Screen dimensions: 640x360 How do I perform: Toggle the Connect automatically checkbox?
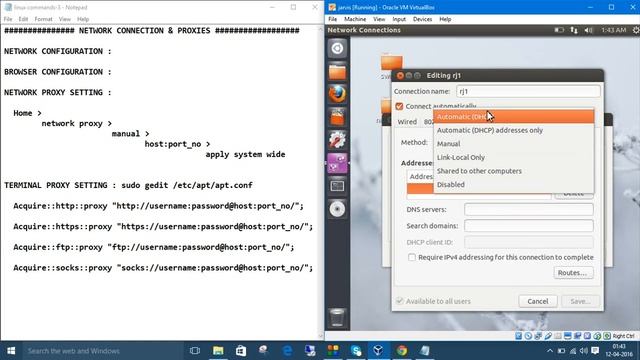pos(399,106)
